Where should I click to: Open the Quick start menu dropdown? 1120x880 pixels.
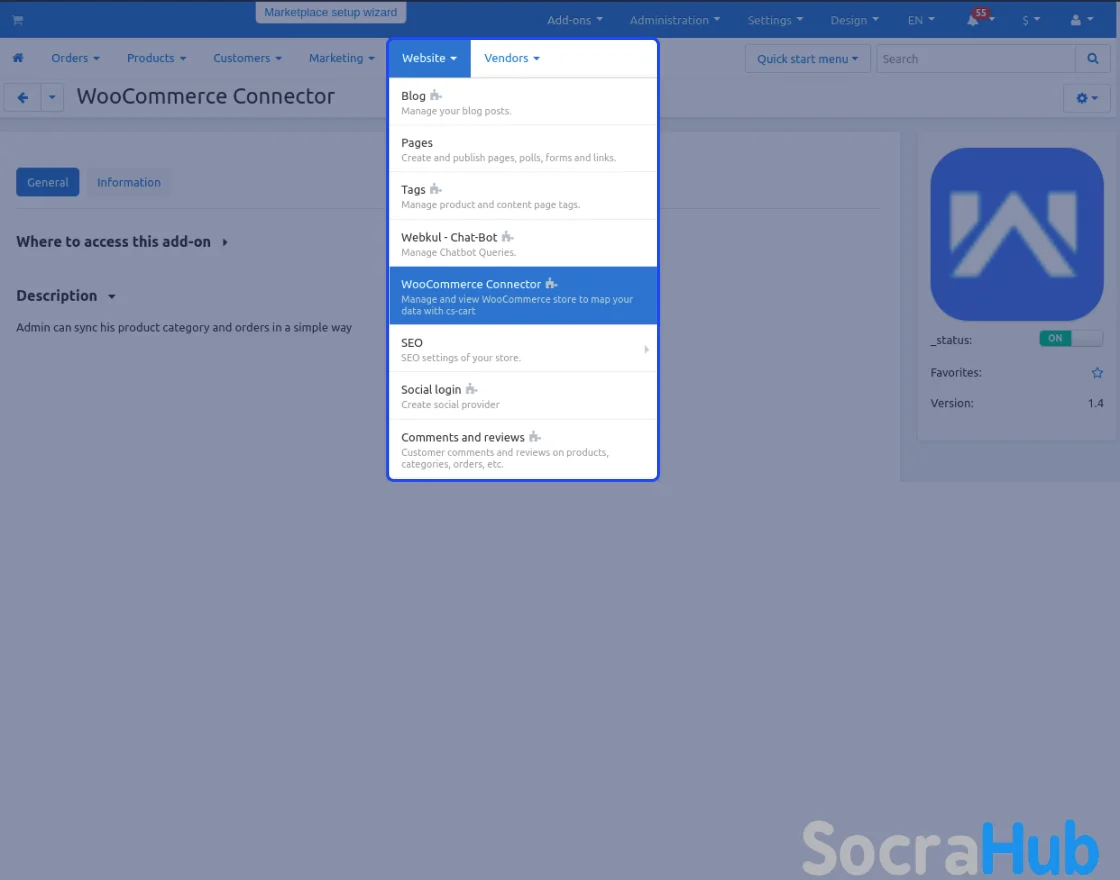coord(807,59)
